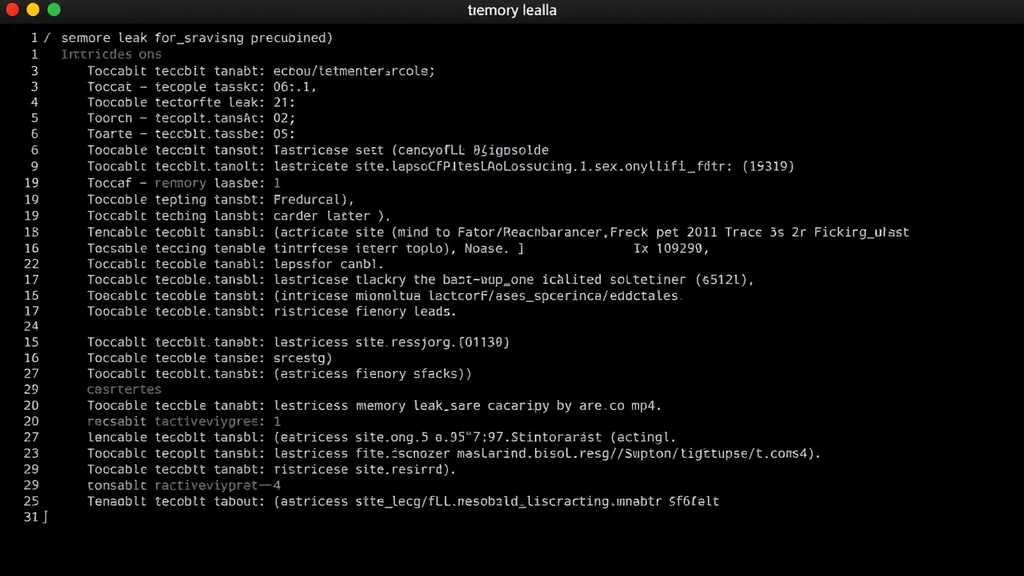Screen dimensions: 1024x576
Task: Click the window title 'tiemory lealla'
Action: coord(512,10)
